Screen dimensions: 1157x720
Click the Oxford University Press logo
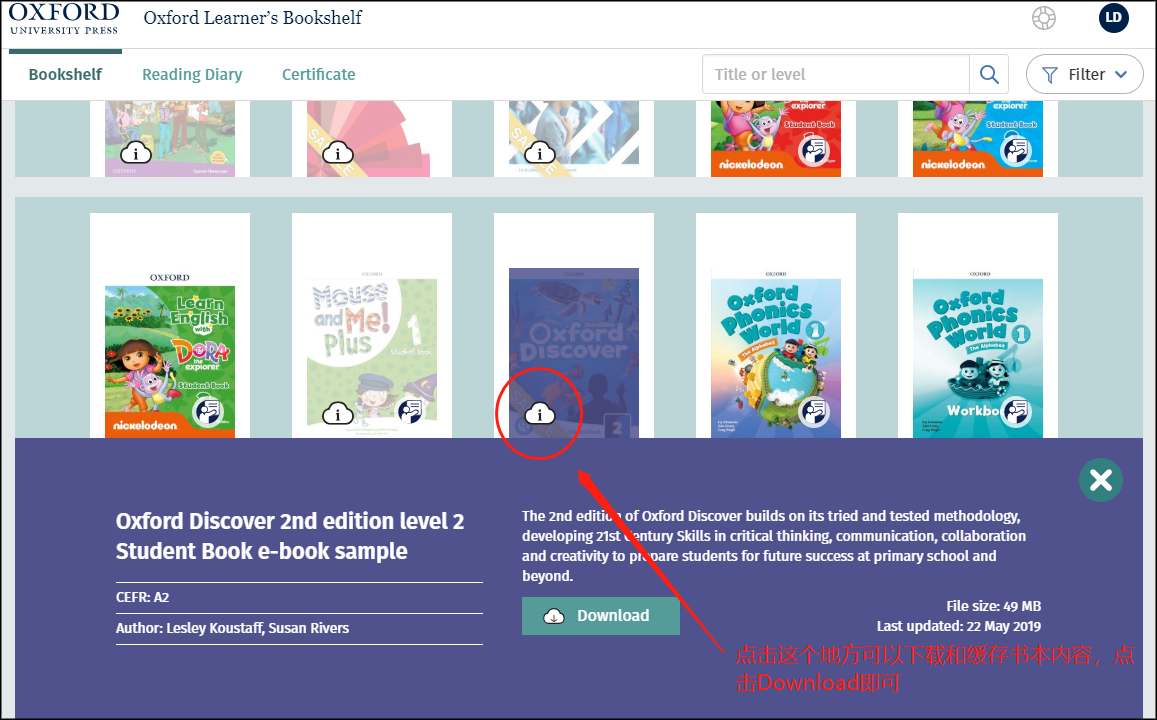pos(63,18)
